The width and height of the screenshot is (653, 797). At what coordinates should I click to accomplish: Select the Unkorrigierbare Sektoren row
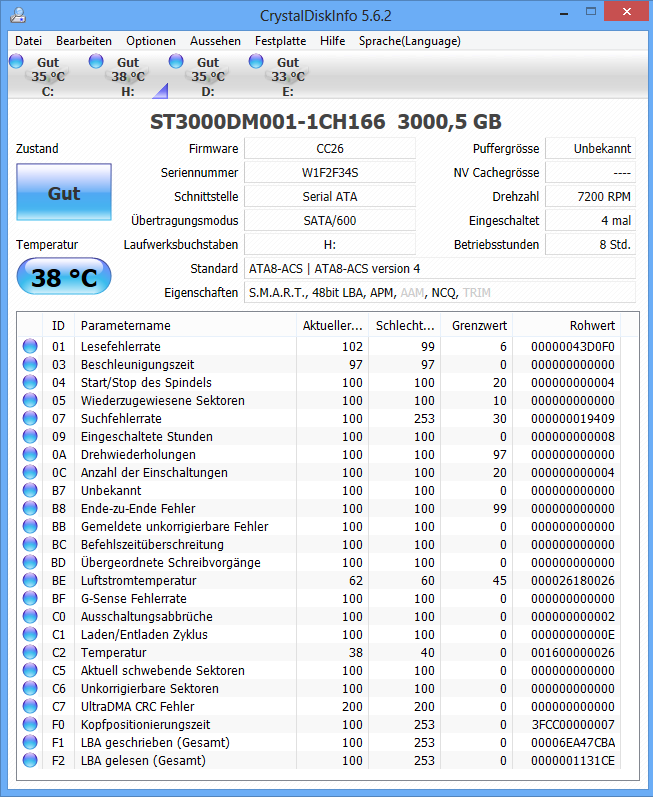pyautogui.click(x=319, y=688)
